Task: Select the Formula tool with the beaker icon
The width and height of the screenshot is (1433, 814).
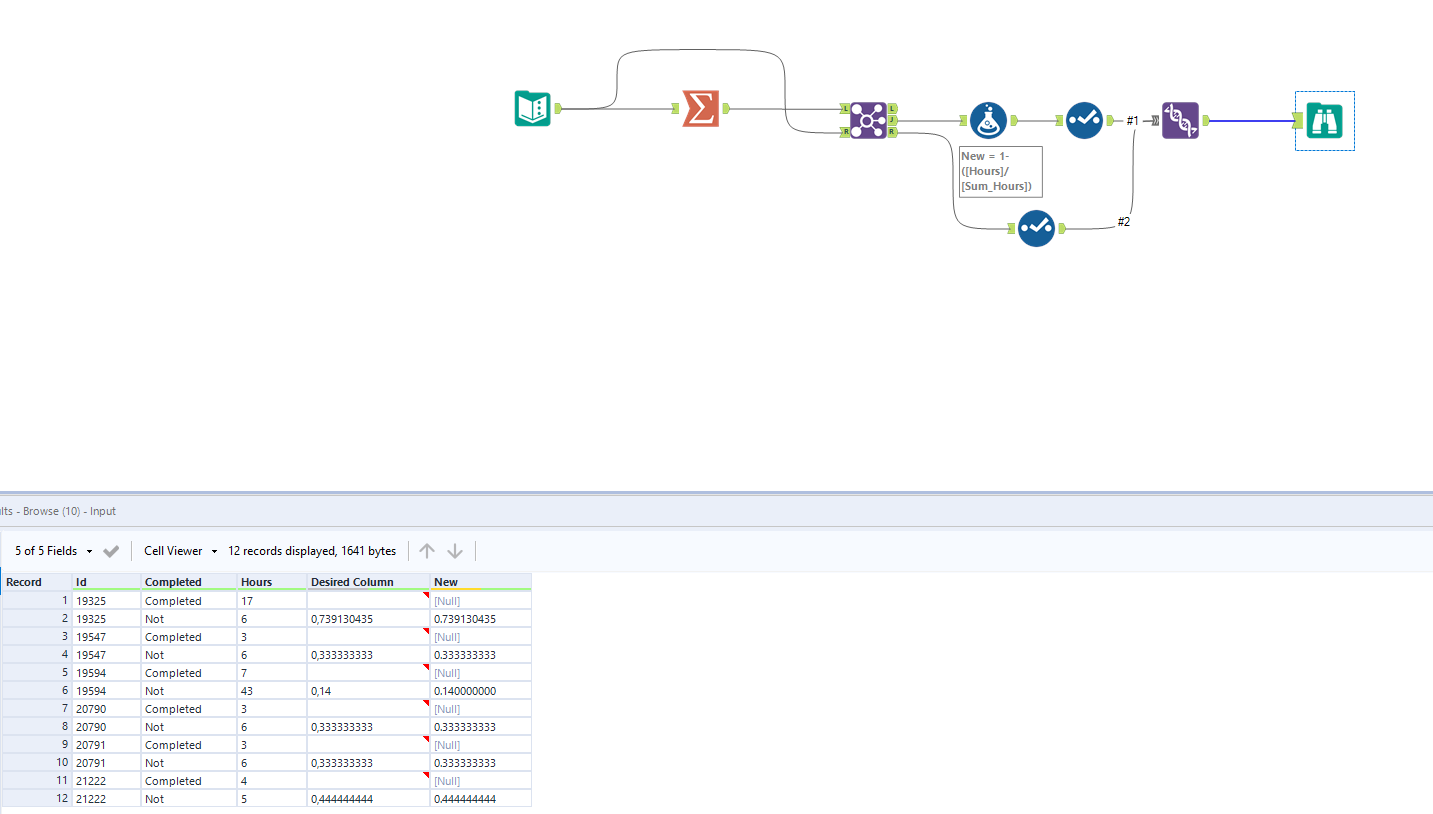Action: coord(987,119)
